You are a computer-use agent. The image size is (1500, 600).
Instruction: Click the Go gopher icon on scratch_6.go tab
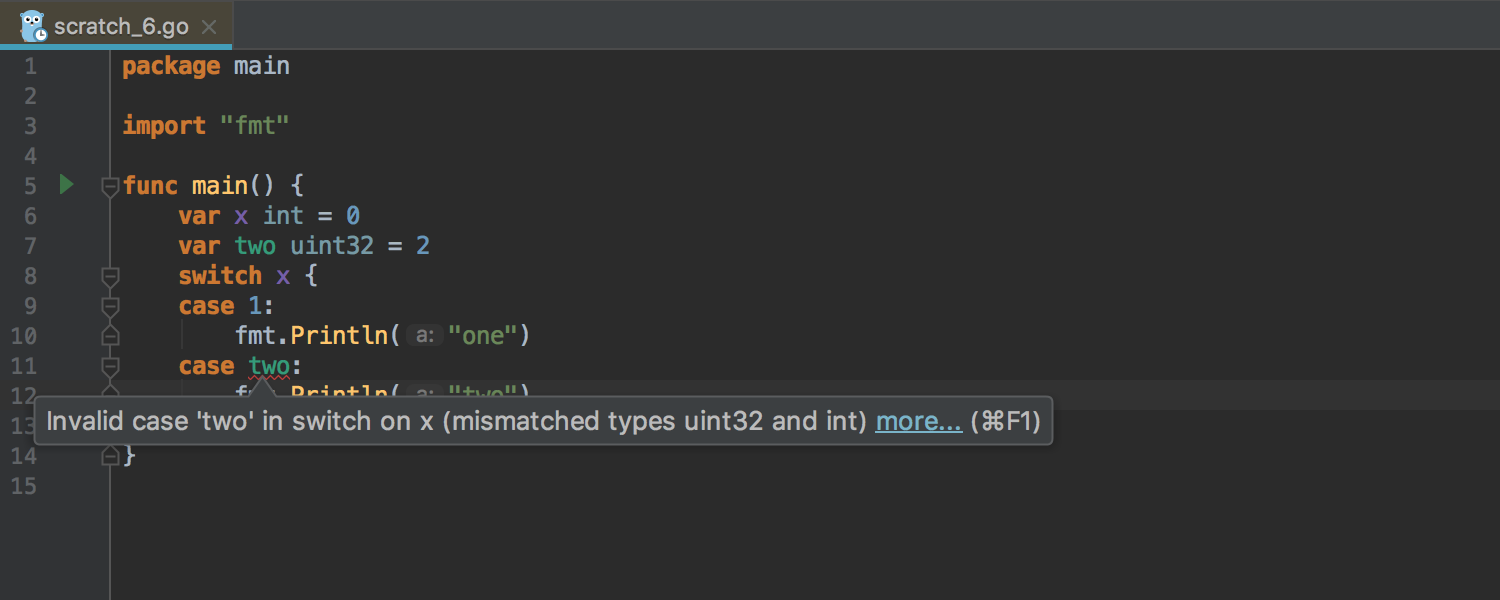tap(33, 25)
